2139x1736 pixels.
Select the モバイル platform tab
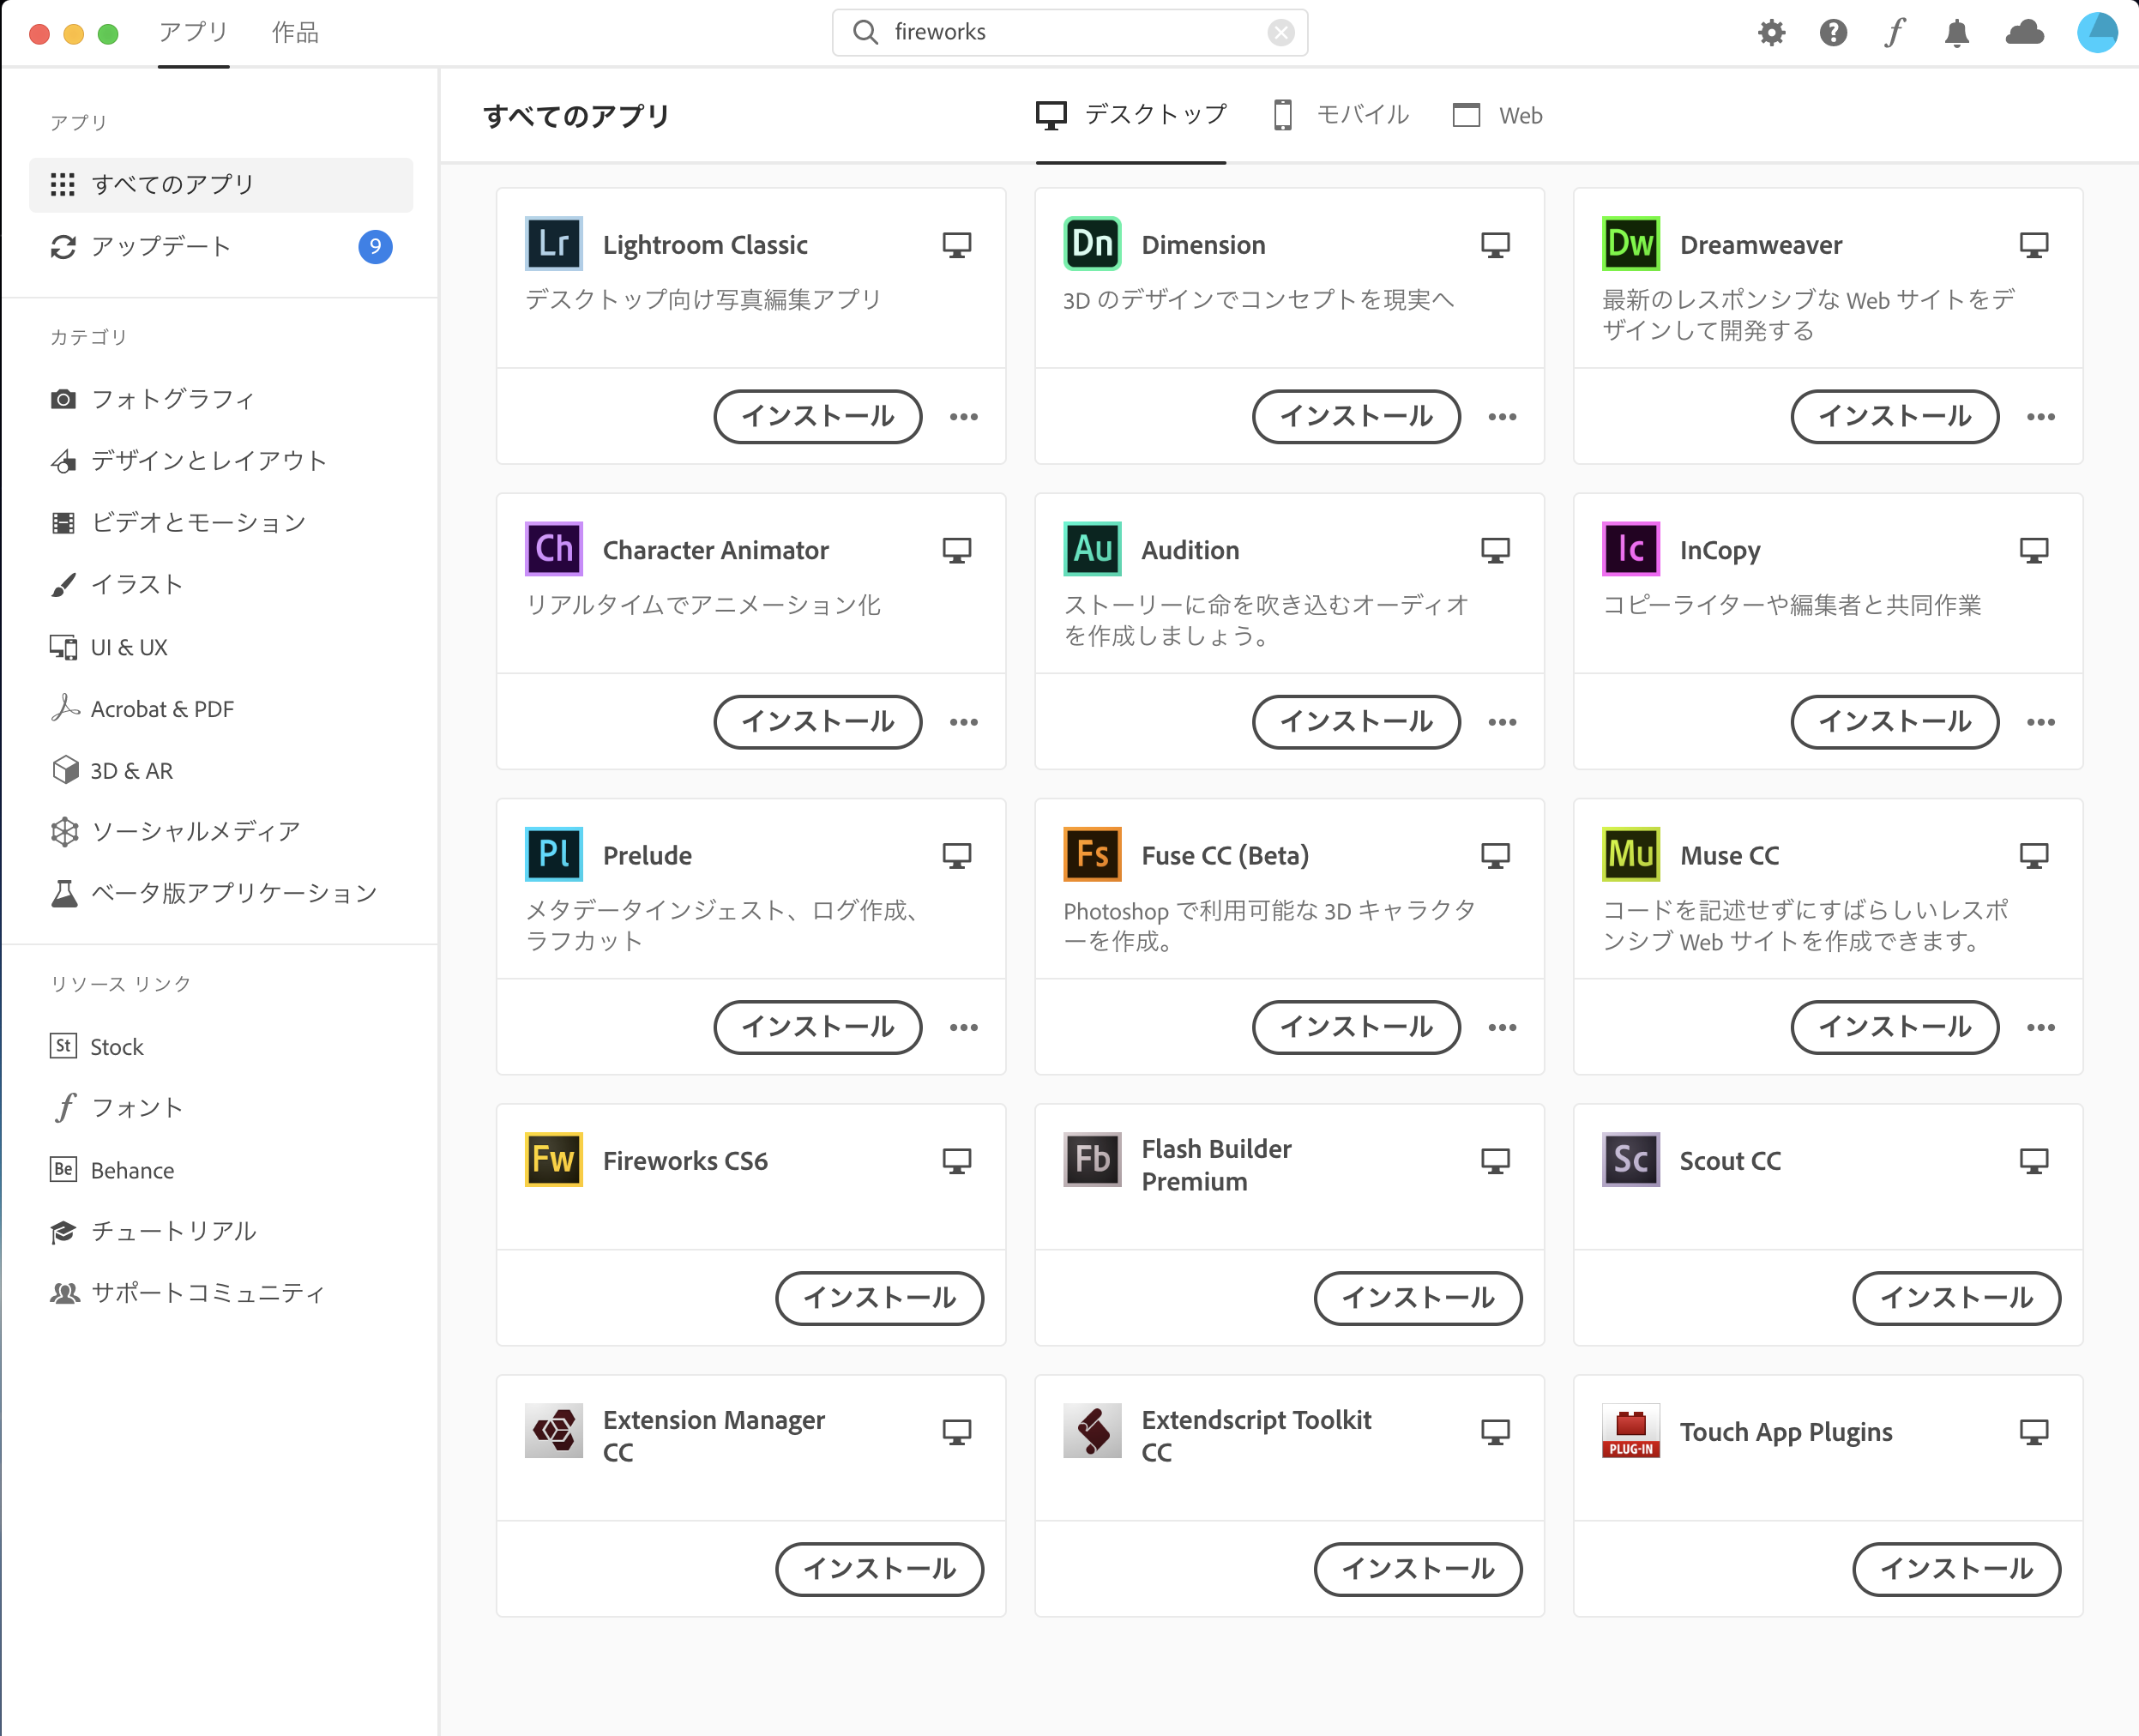pos(1340,115)
